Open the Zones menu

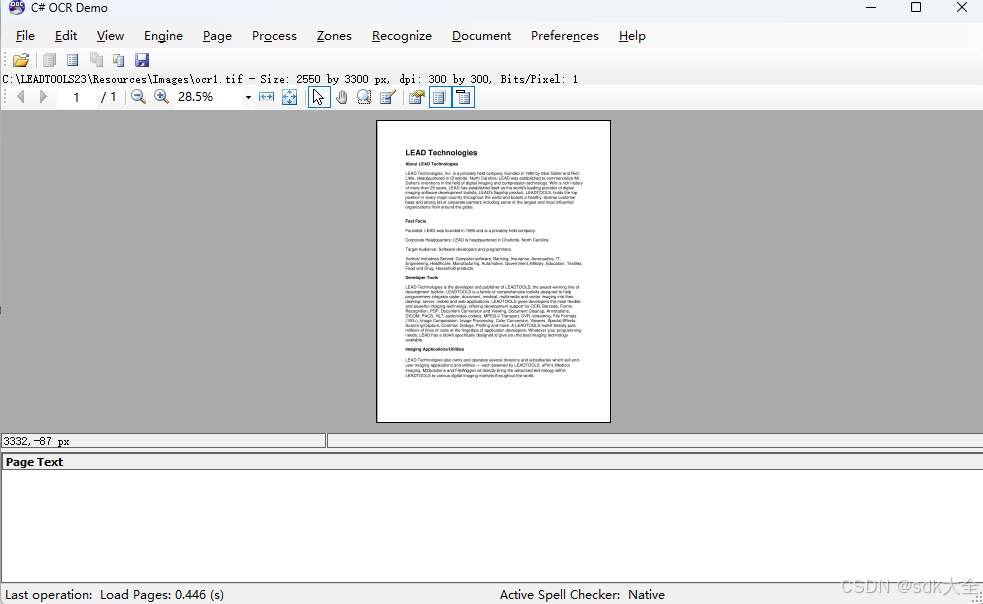(334, 36)
